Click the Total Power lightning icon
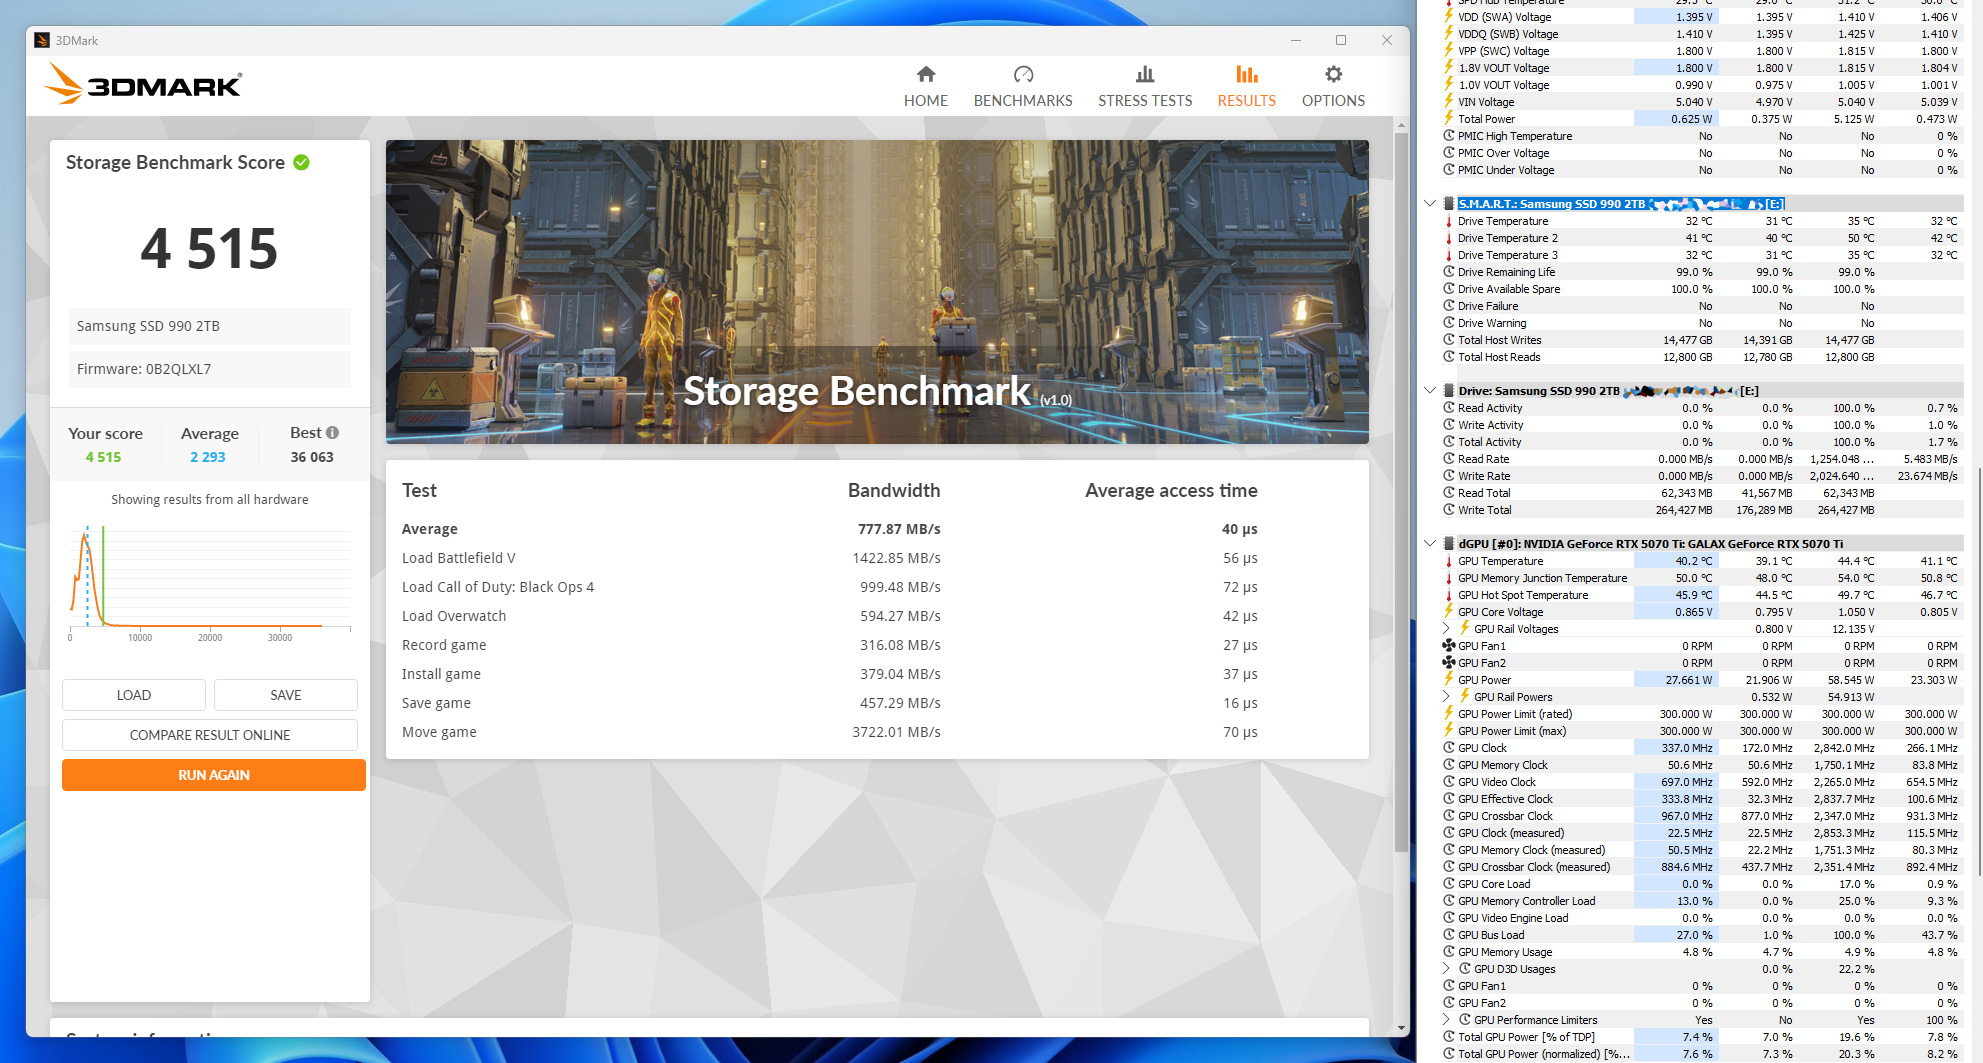Viewport: 1983px width, 1063px height. point(1448,119)
